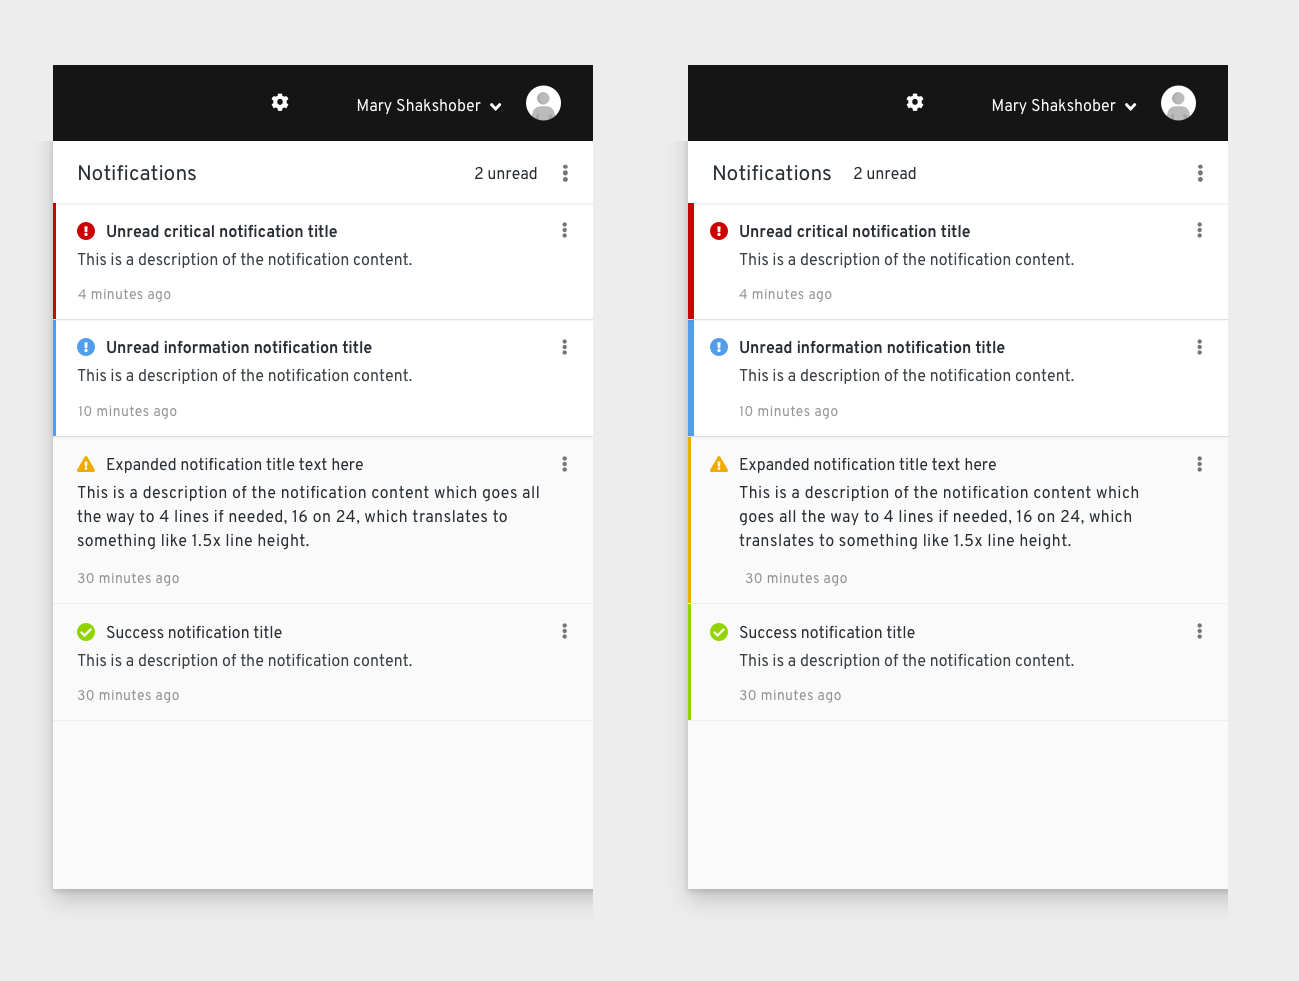
Task: Click green success checkmark icon in right panel
Action: coord(719,632)
